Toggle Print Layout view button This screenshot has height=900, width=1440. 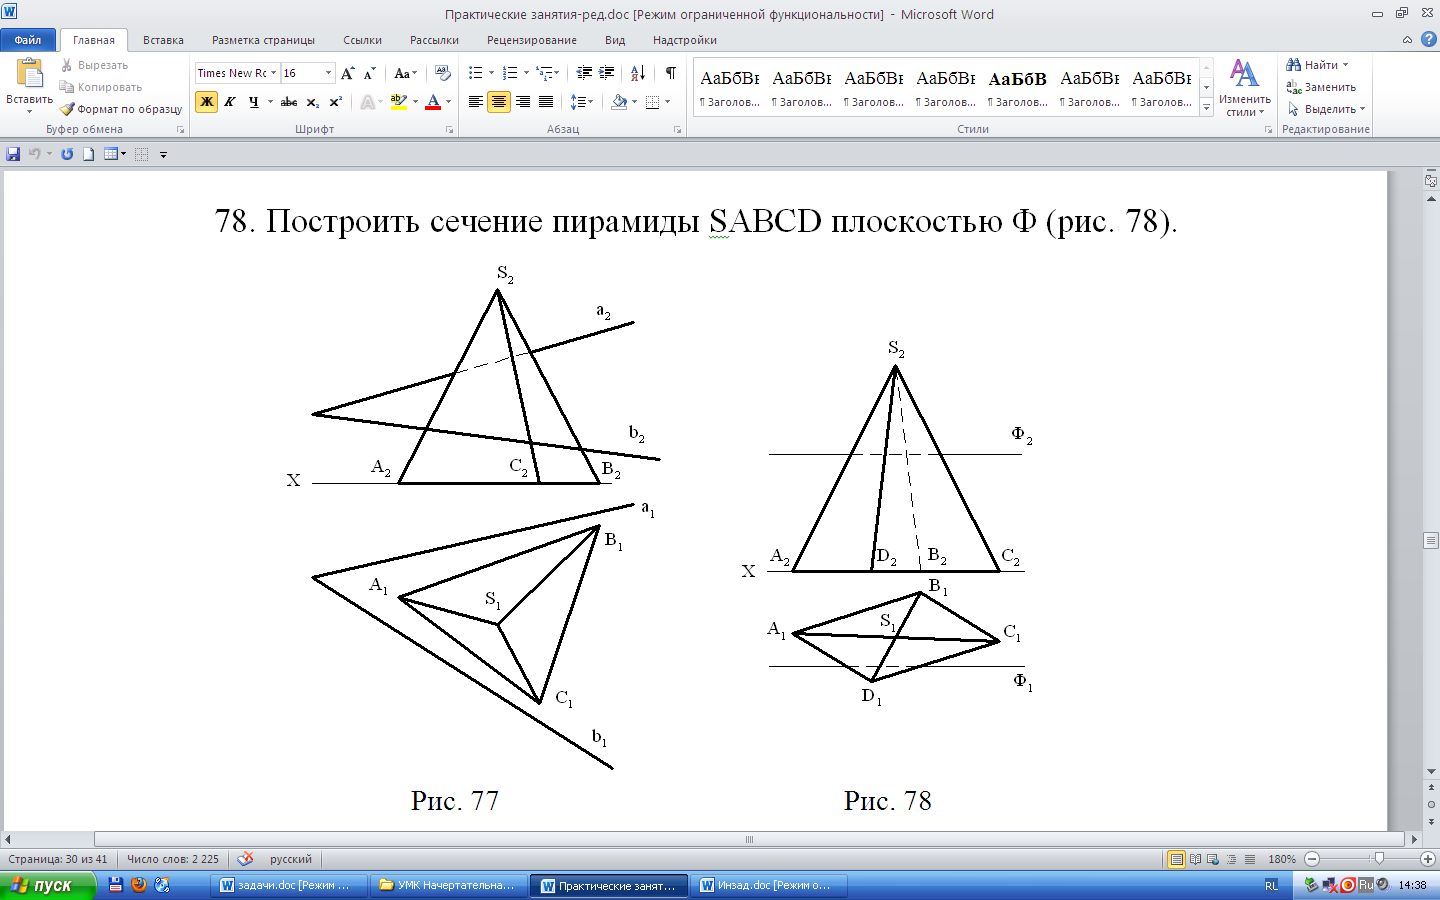click(x=1177, y=859)
